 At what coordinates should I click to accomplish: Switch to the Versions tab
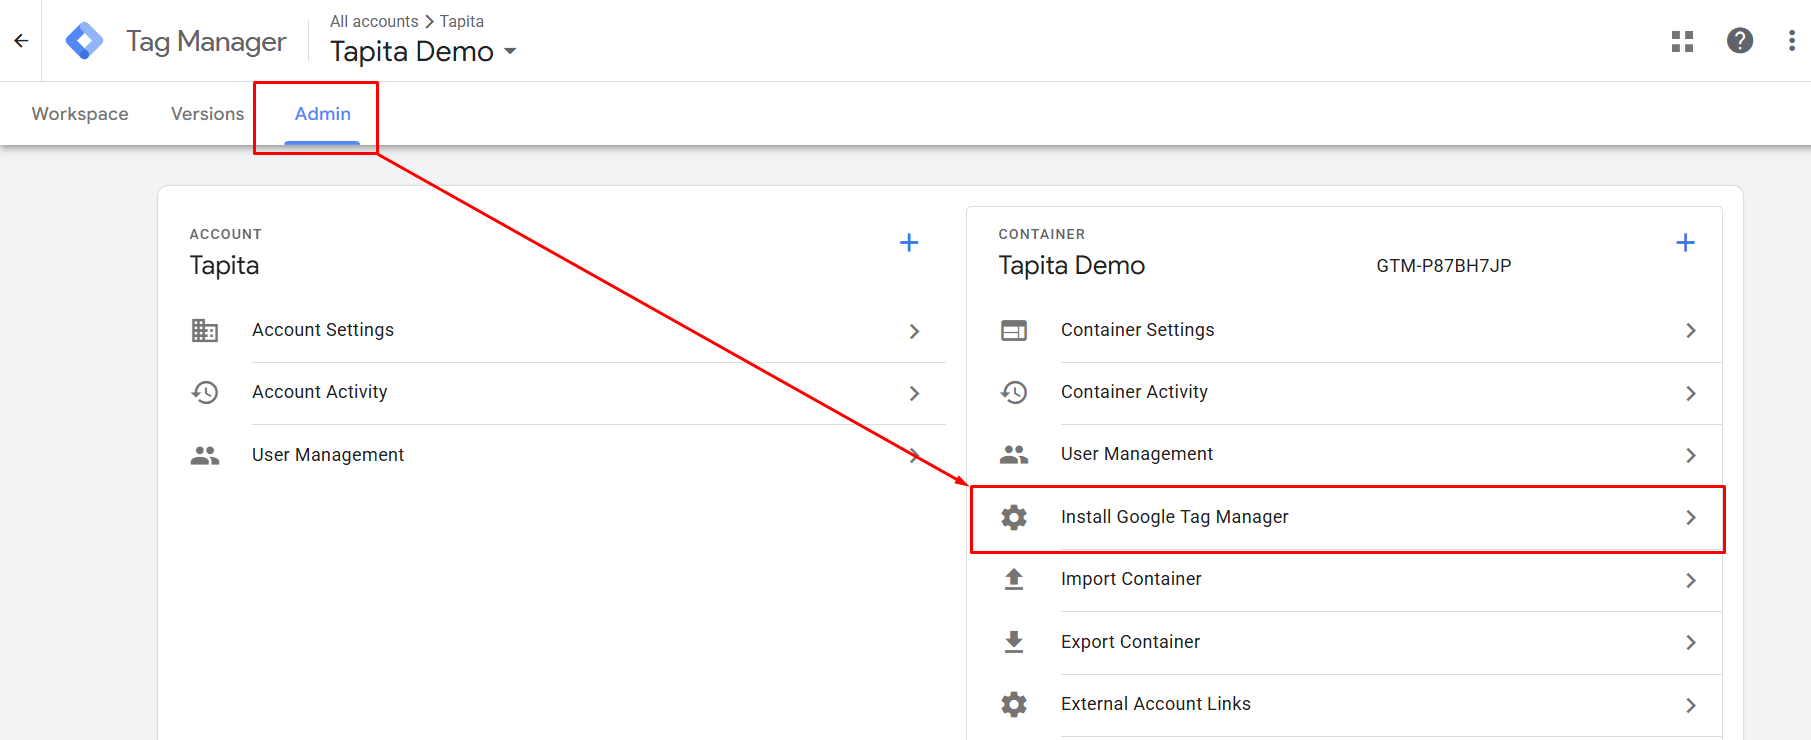[207, 114]
